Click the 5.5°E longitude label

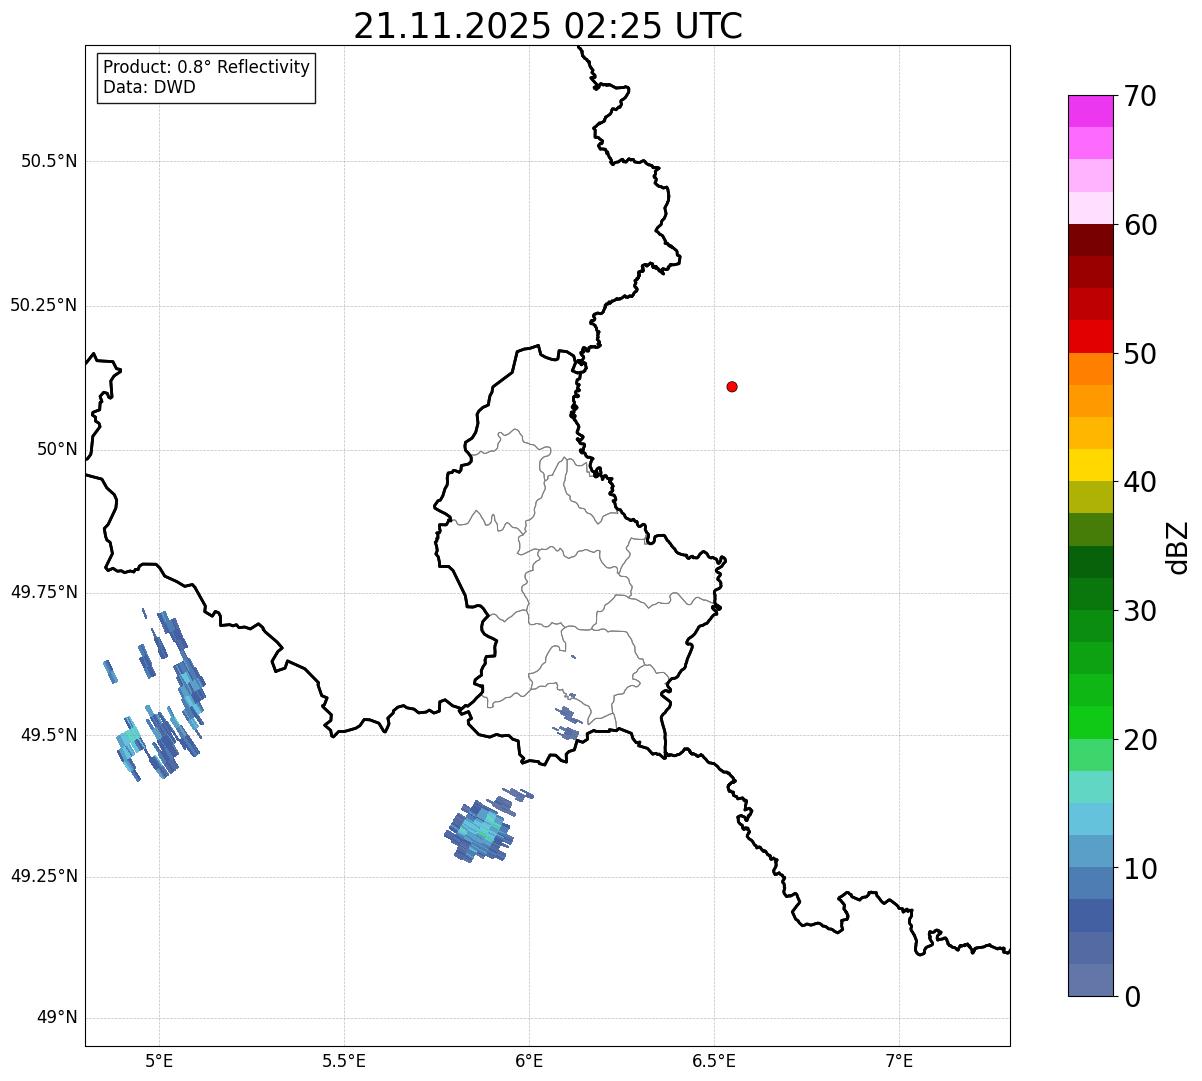[x=344, y=1061]
